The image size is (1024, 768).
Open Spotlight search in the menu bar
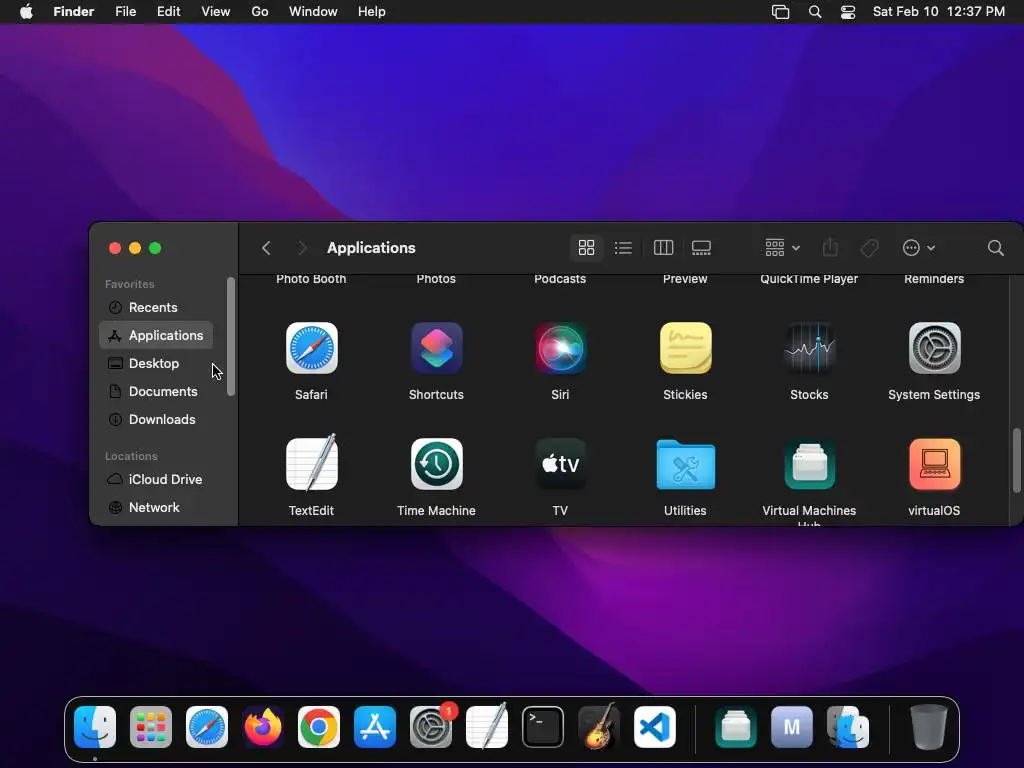click(x=814, y=12)
